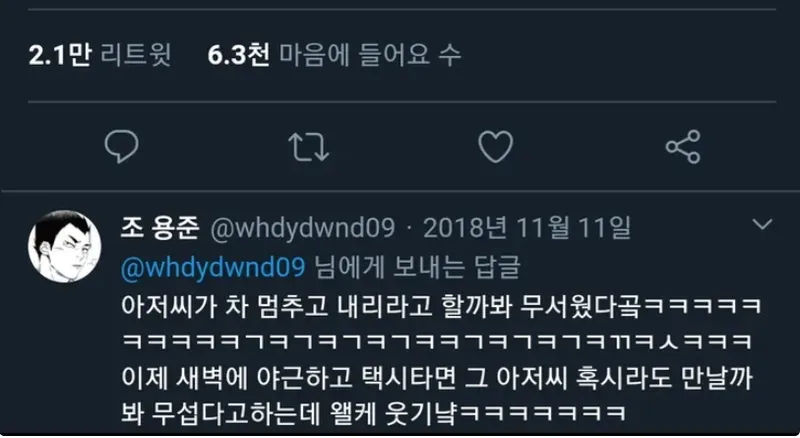Viewport: 800px width, 438px height.
Task: Follow the blue @whdydwnd09 mention link
Action: click(213, 267)
